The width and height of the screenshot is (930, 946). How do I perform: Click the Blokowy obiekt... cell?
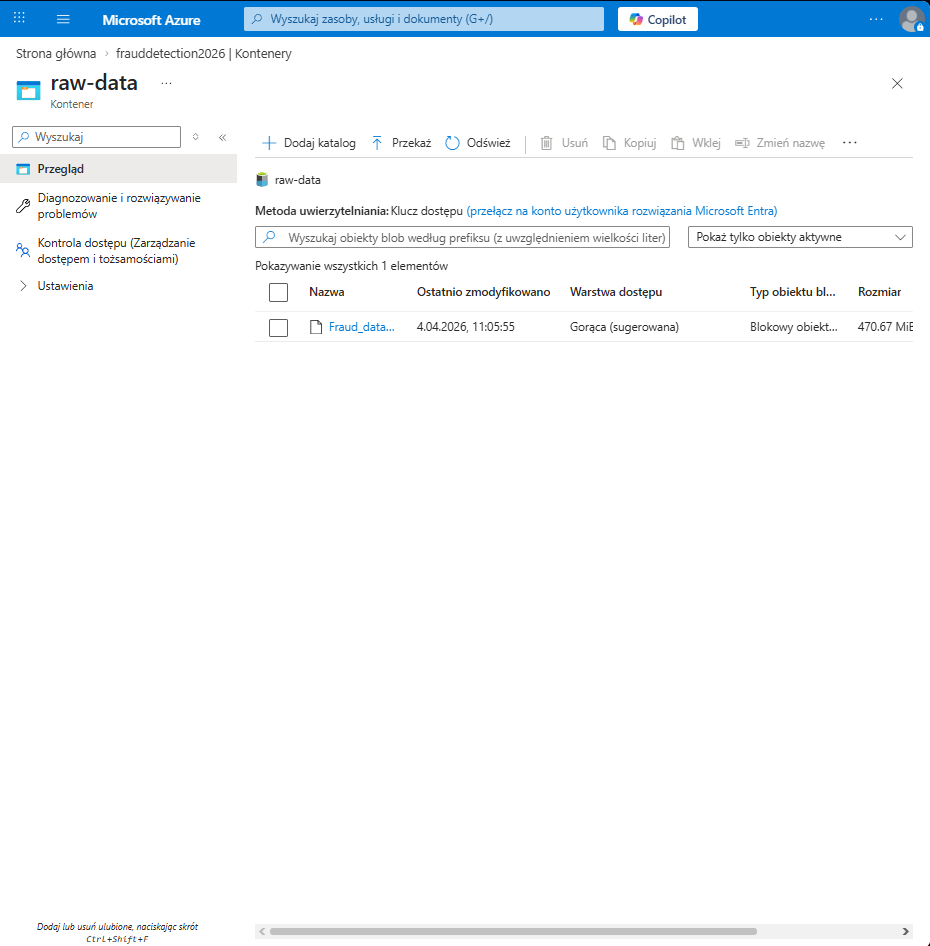[794, 327]
